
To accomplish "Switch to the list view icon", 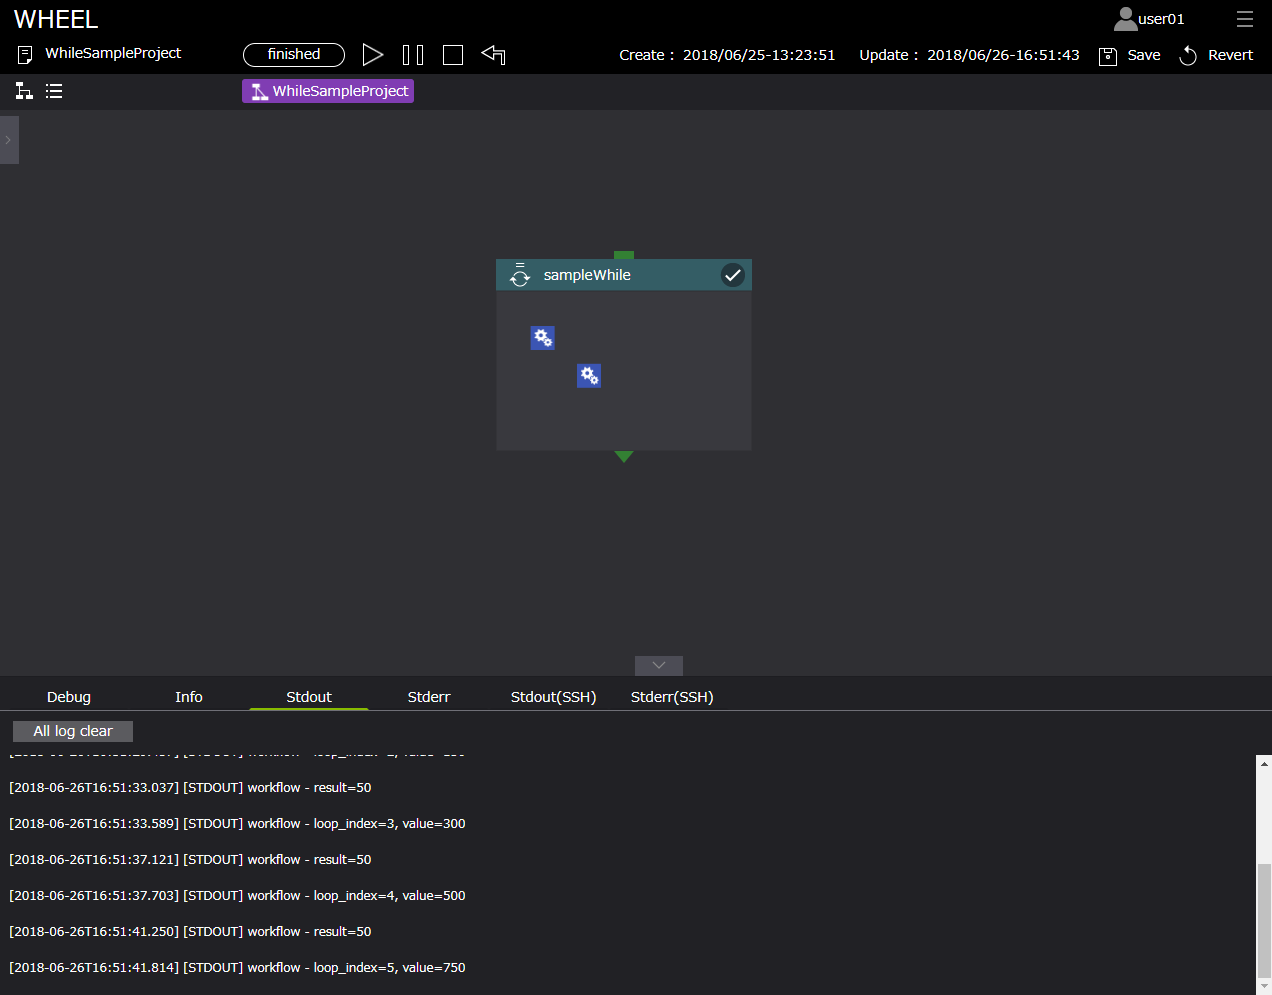I will tap(54, 91).
